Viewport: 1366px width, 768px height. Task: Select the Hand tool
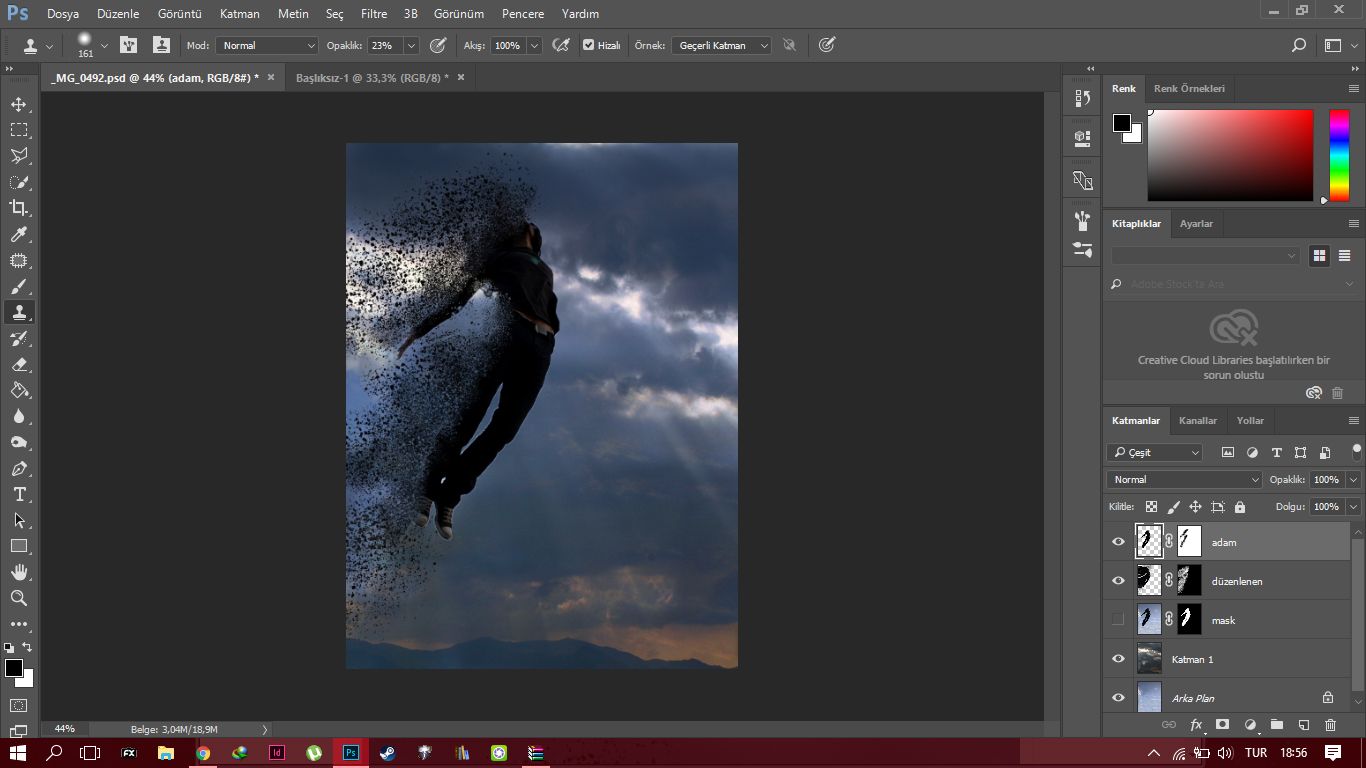(19, 572)
